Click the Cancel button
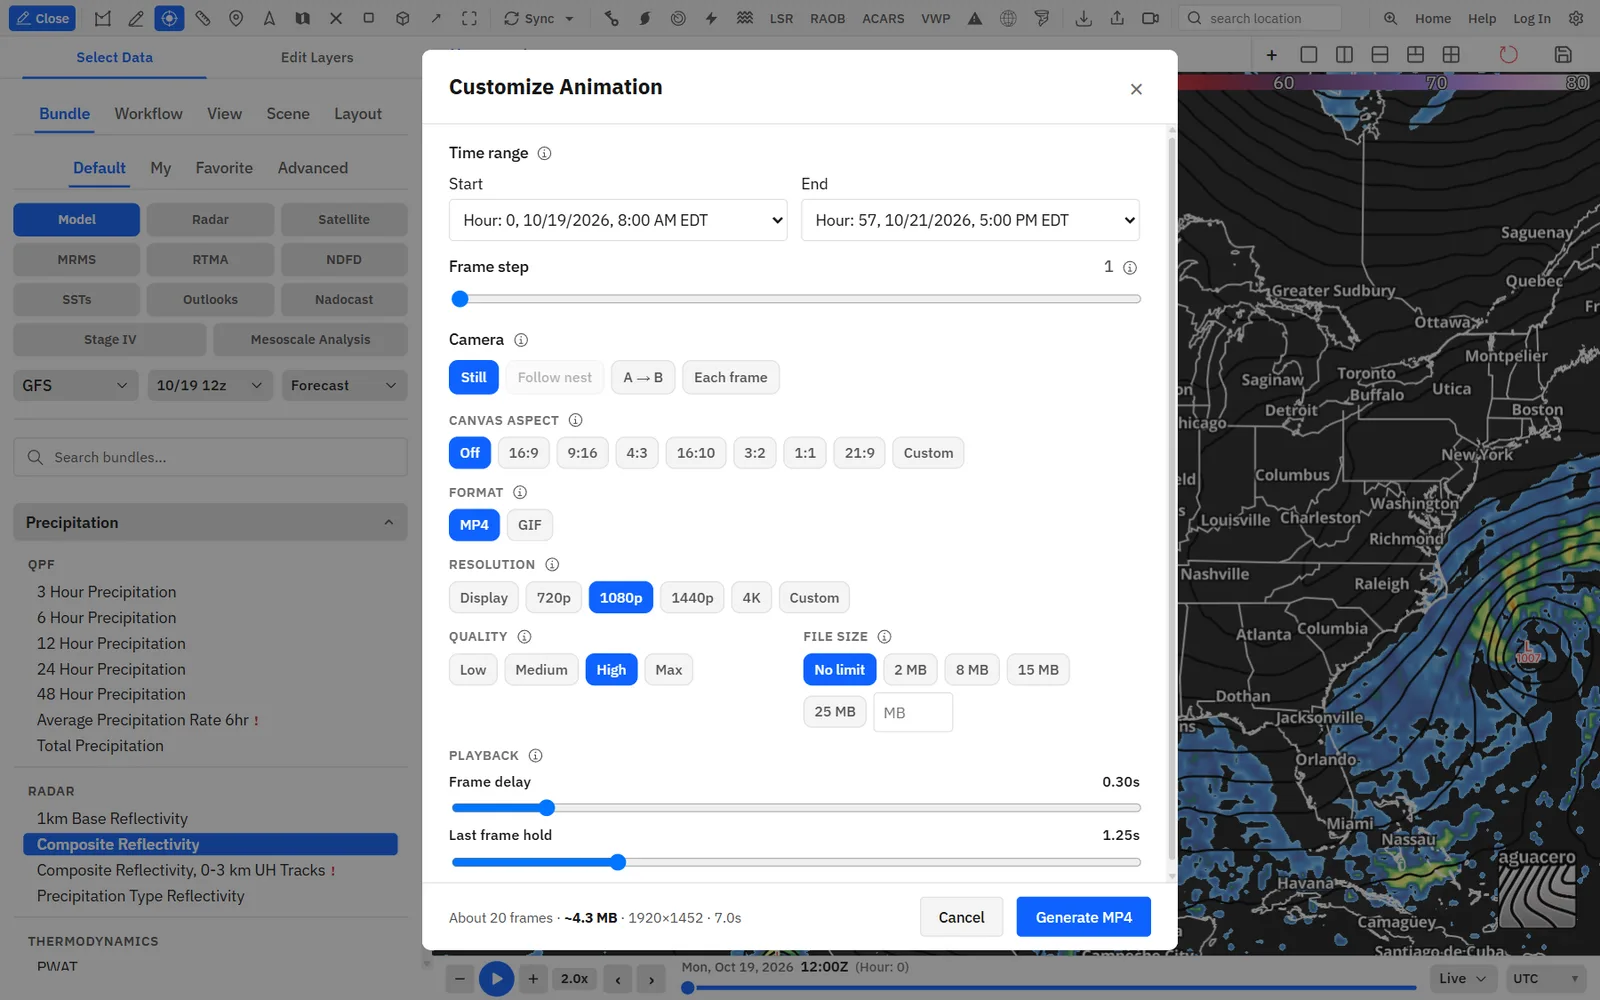Viewport: 1600px width, 1000px height. pos(961,917)
